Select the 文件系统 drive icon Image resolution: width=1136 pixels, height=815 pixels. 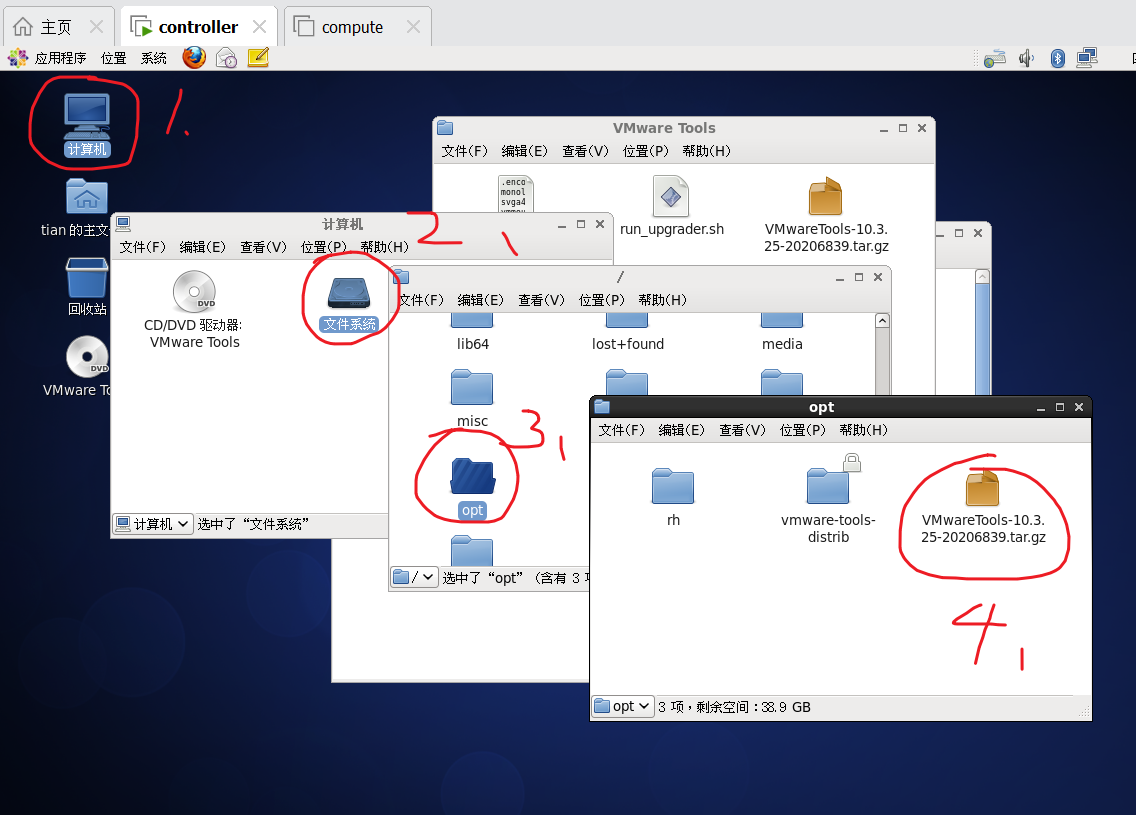coord(349,304)
